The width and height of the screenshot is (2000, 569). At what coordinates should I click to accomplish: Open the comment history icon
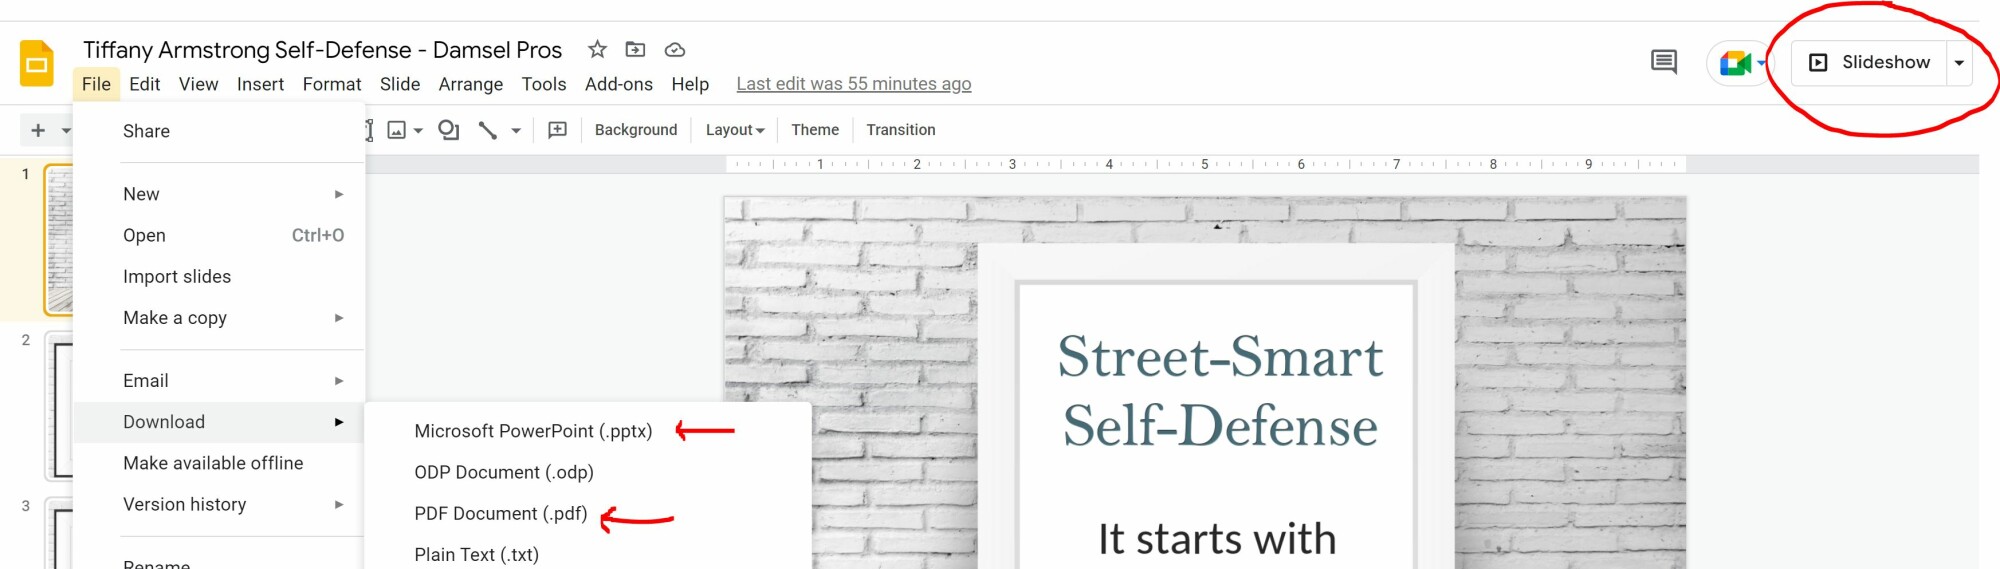click(x=1664, y=62)
